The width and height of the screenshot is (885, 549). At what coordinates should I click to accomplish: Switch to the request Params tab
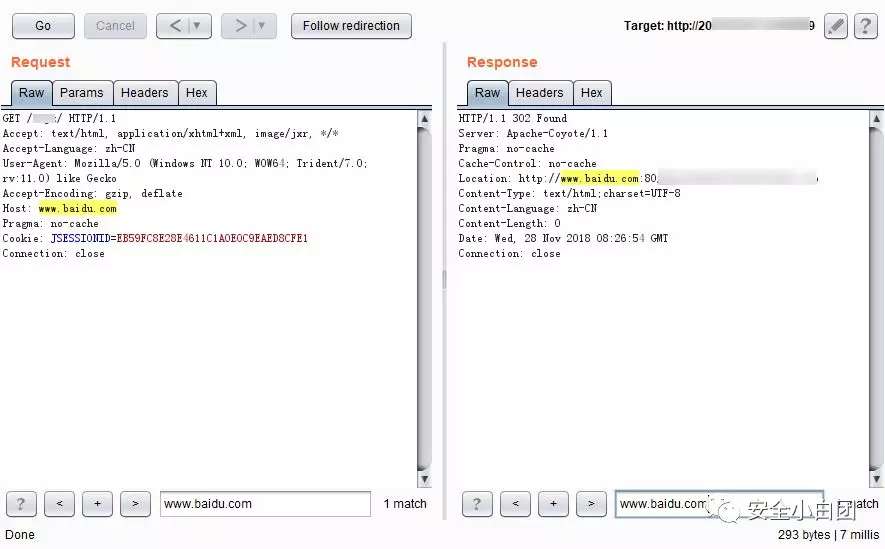pos(82,93)
